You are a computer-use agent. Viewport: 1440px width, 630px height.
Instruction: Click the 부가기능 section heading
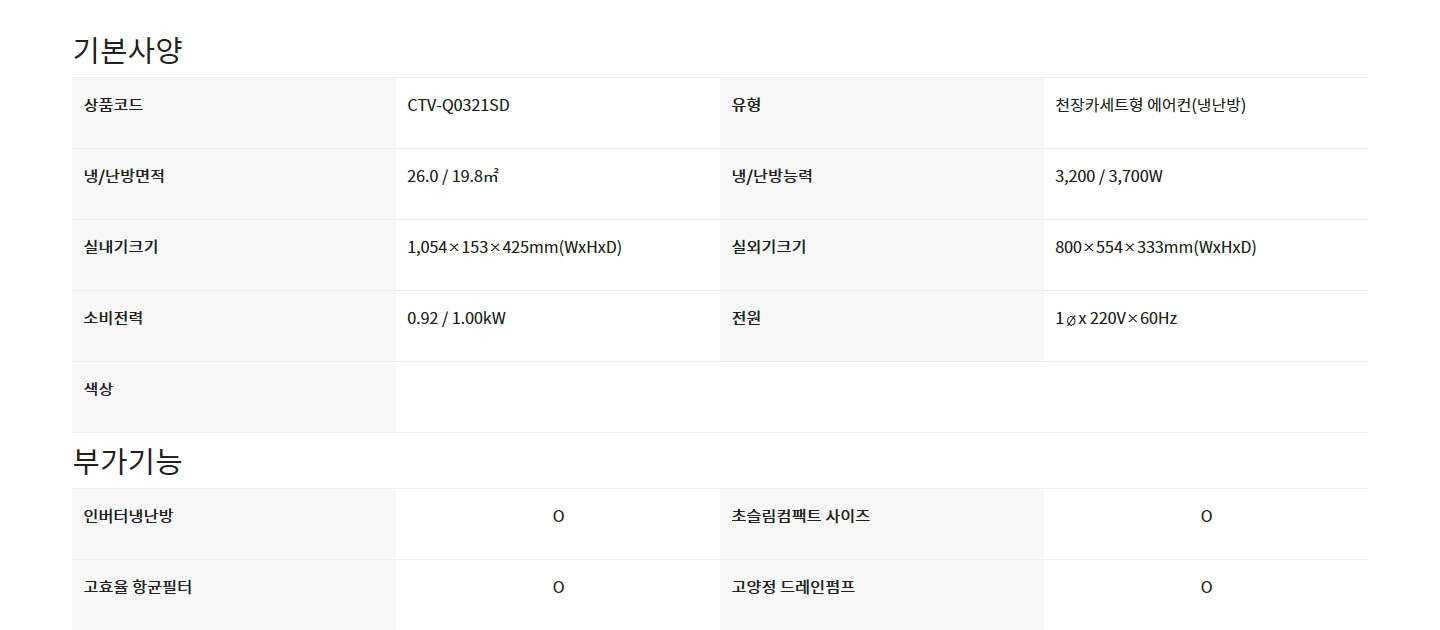tap(127, 461)
